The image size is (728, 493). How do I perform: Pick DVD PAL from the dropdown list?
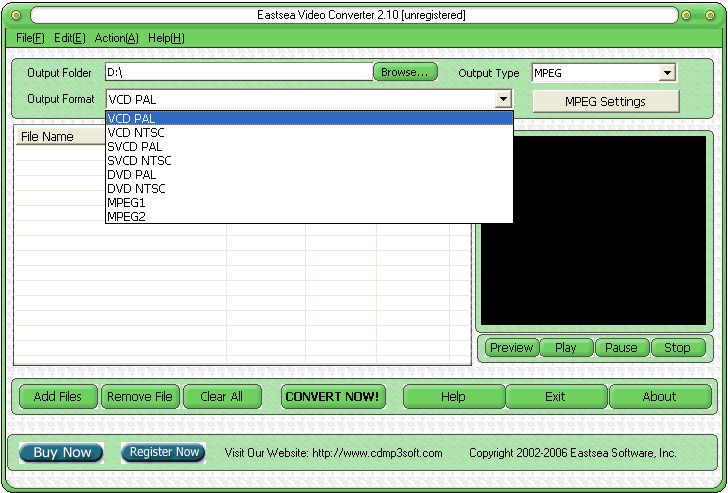point(309,175)
